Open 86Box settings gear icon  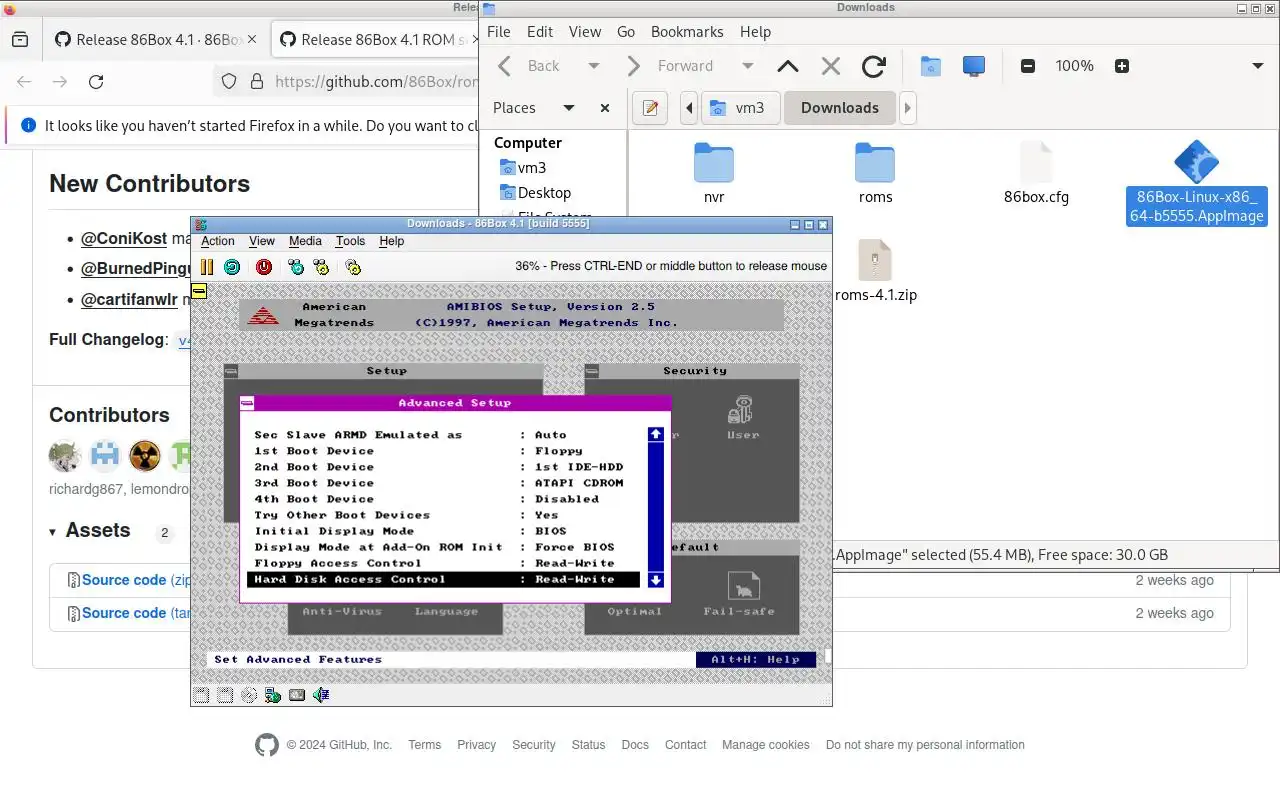(x=353, y=267)
